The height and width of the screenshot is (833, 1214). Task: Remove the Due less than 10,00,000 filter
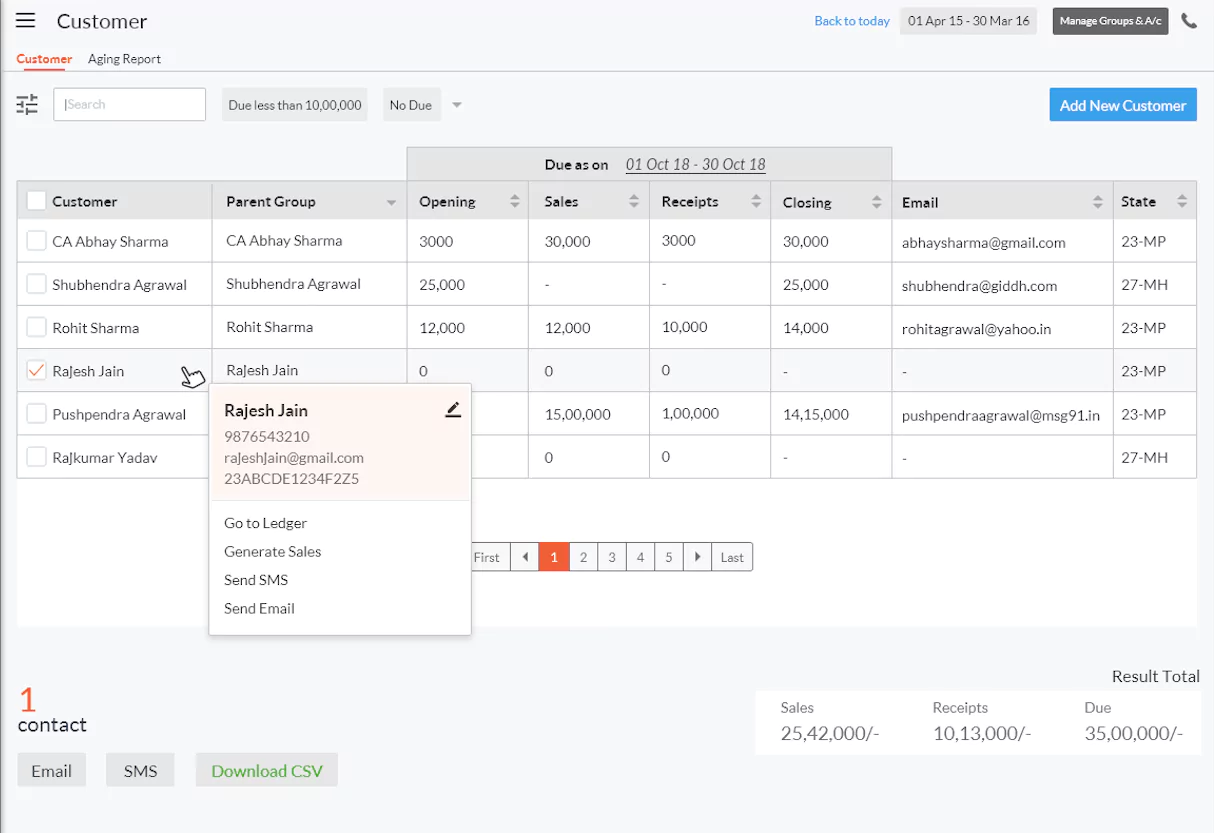295,105
